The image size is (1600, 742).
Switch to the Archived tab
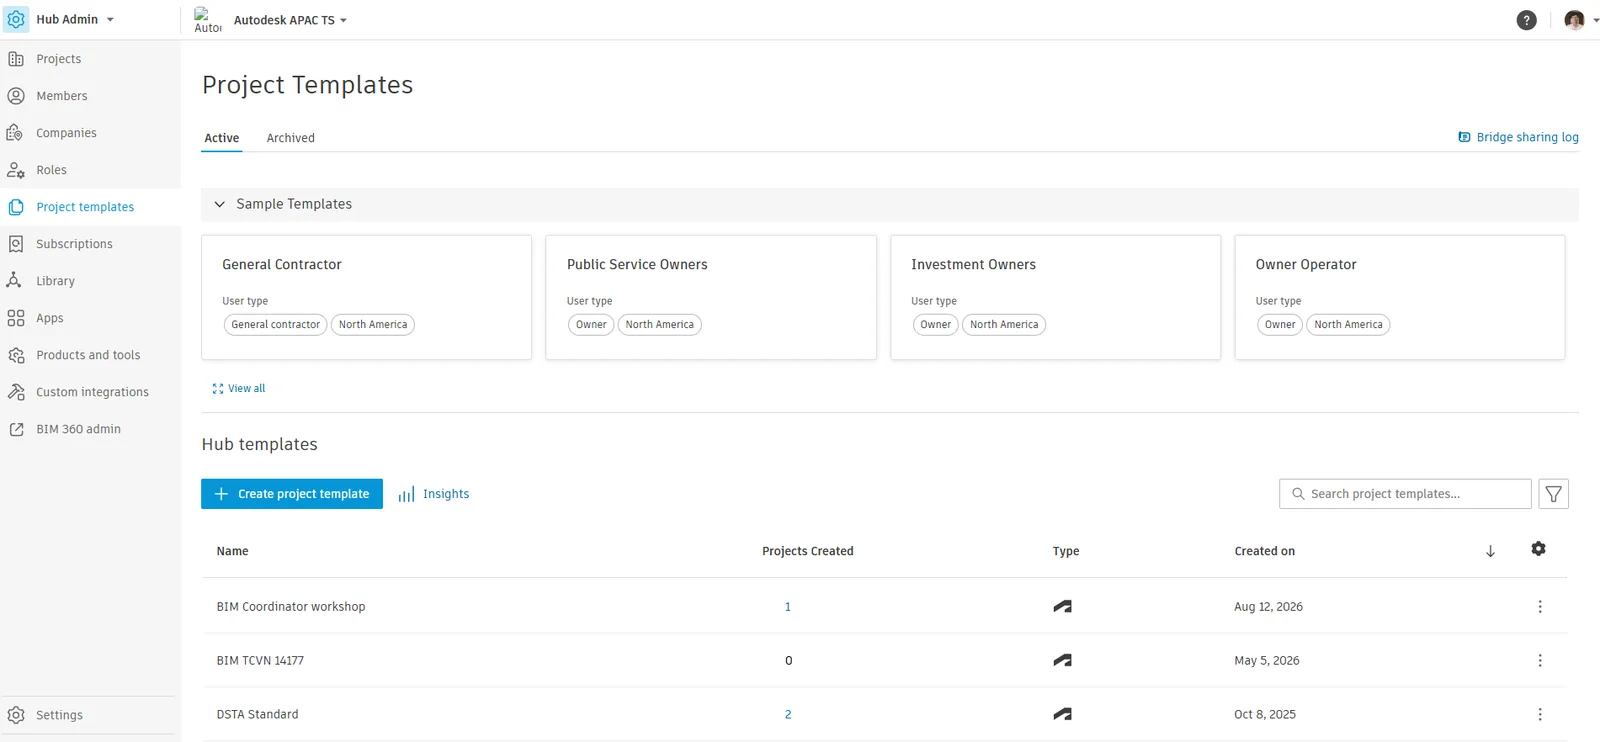(x=291, y=138)
